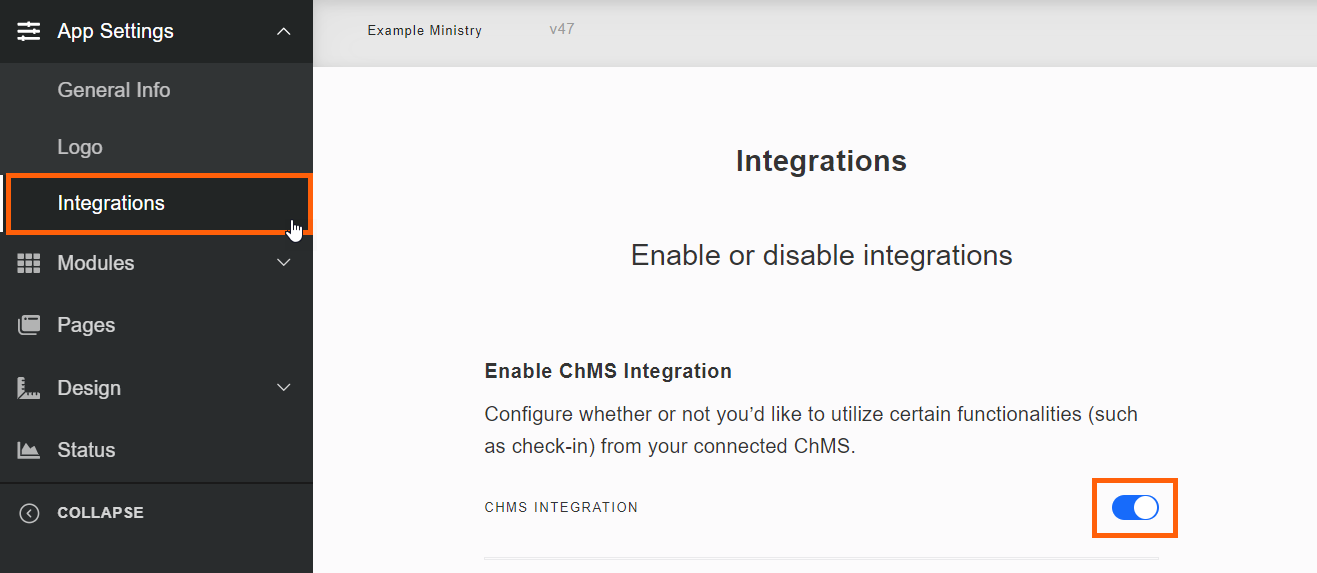
Task: Click the circled arrow collapse icon
Action: [29, 513]
